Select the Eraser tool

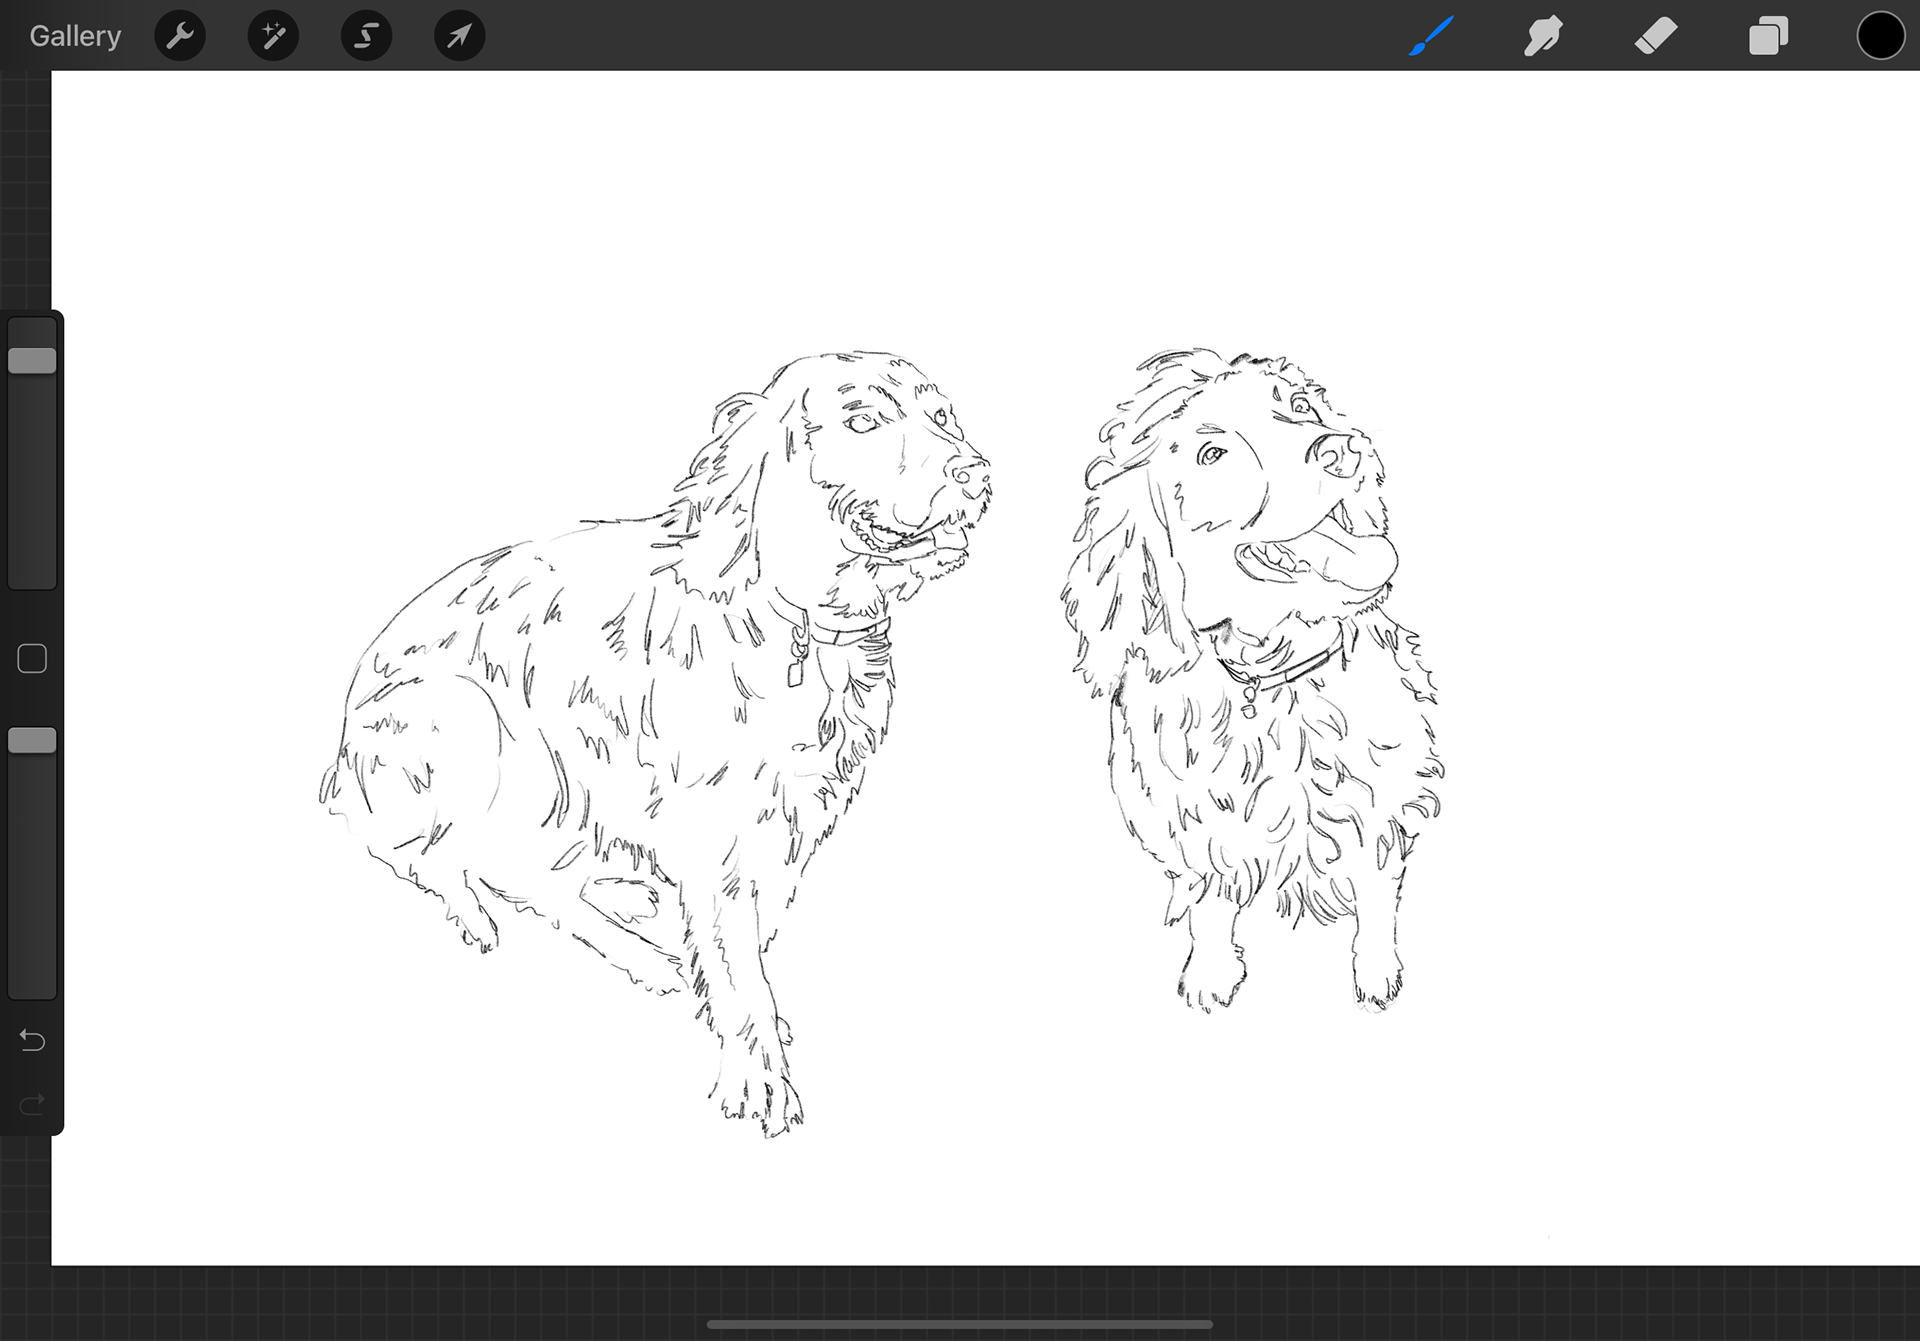pyautogui.click(x=1656, y=36)
